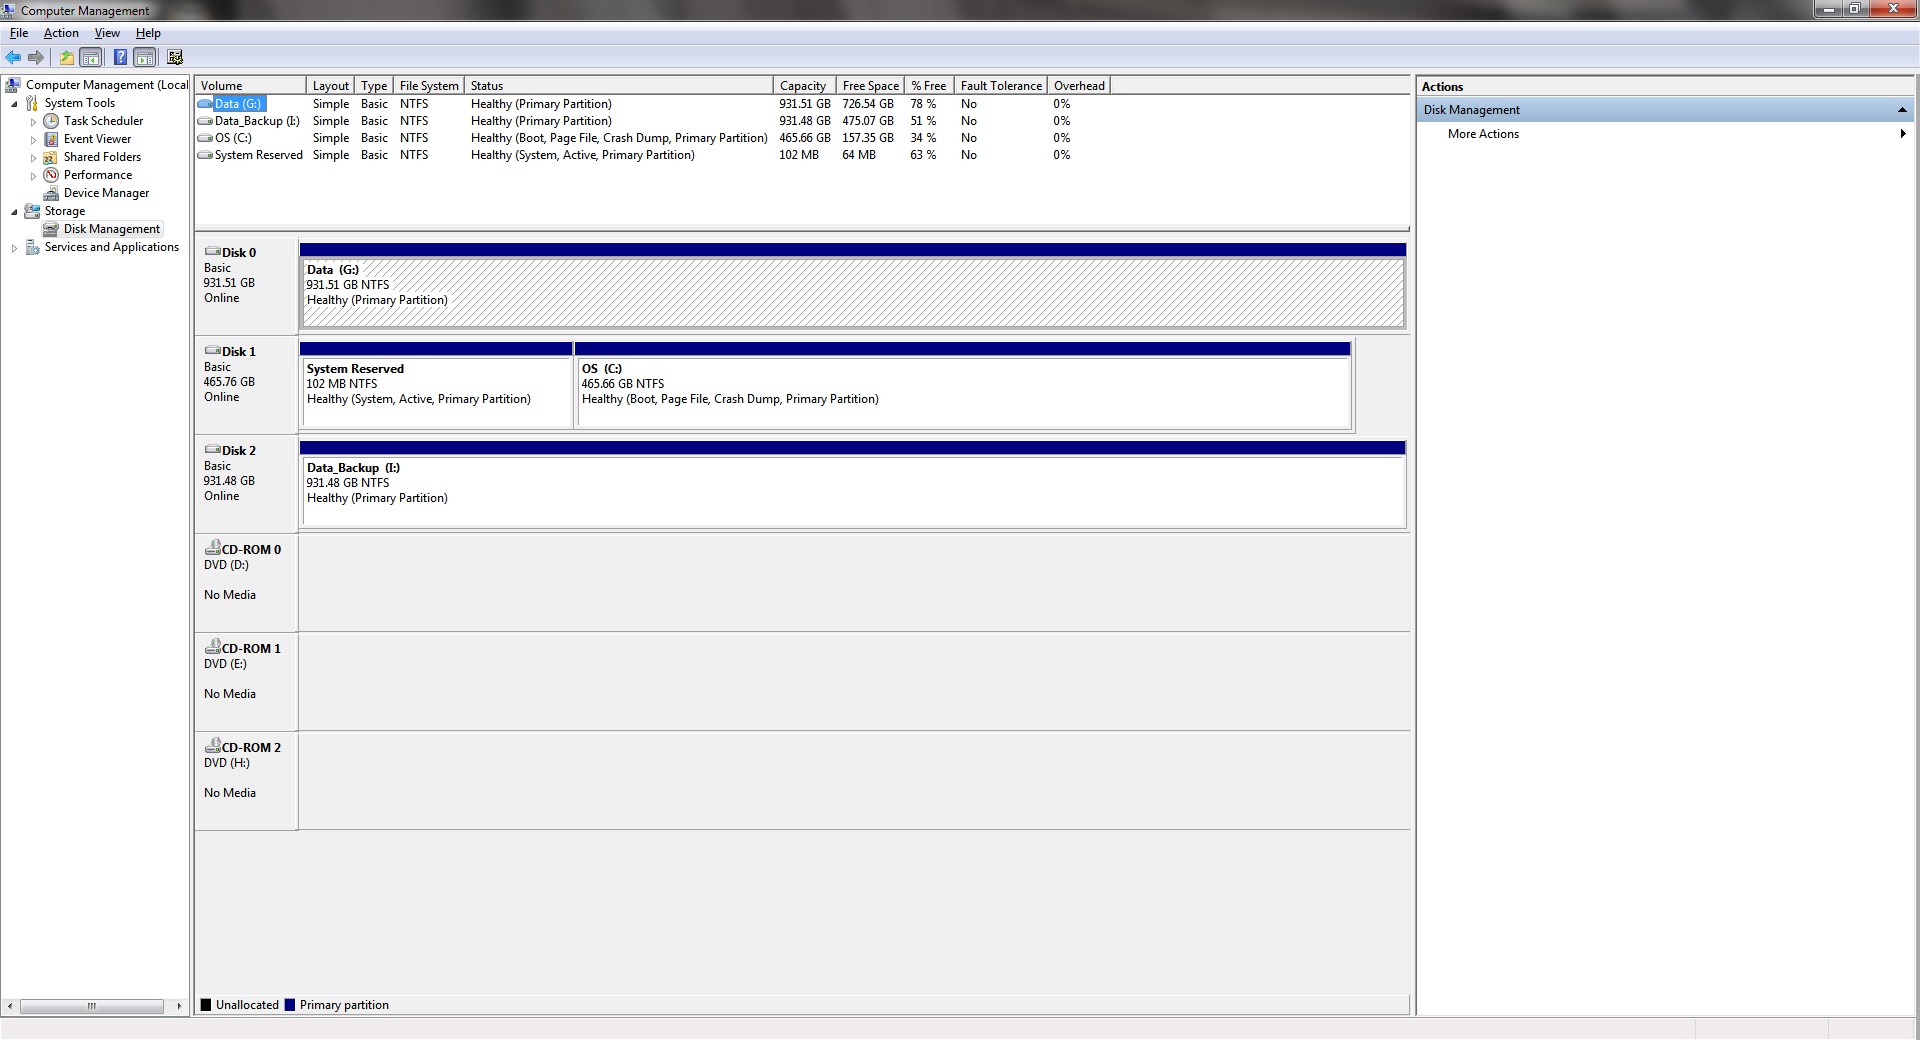Click the Disk 2 label box
This screenshot has width=1920, height=1040.
(x=246, y=484)
